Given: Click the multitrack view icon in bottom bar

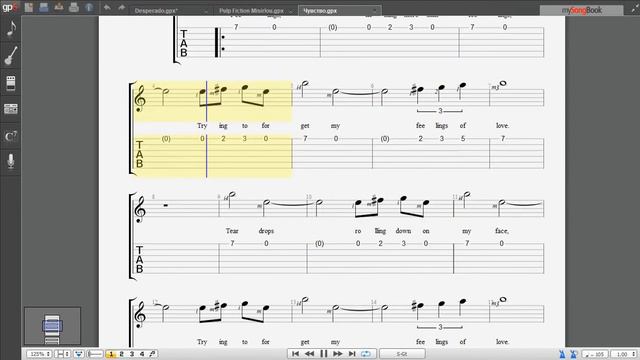Looking at the screenshot, I should coord(79,354).
